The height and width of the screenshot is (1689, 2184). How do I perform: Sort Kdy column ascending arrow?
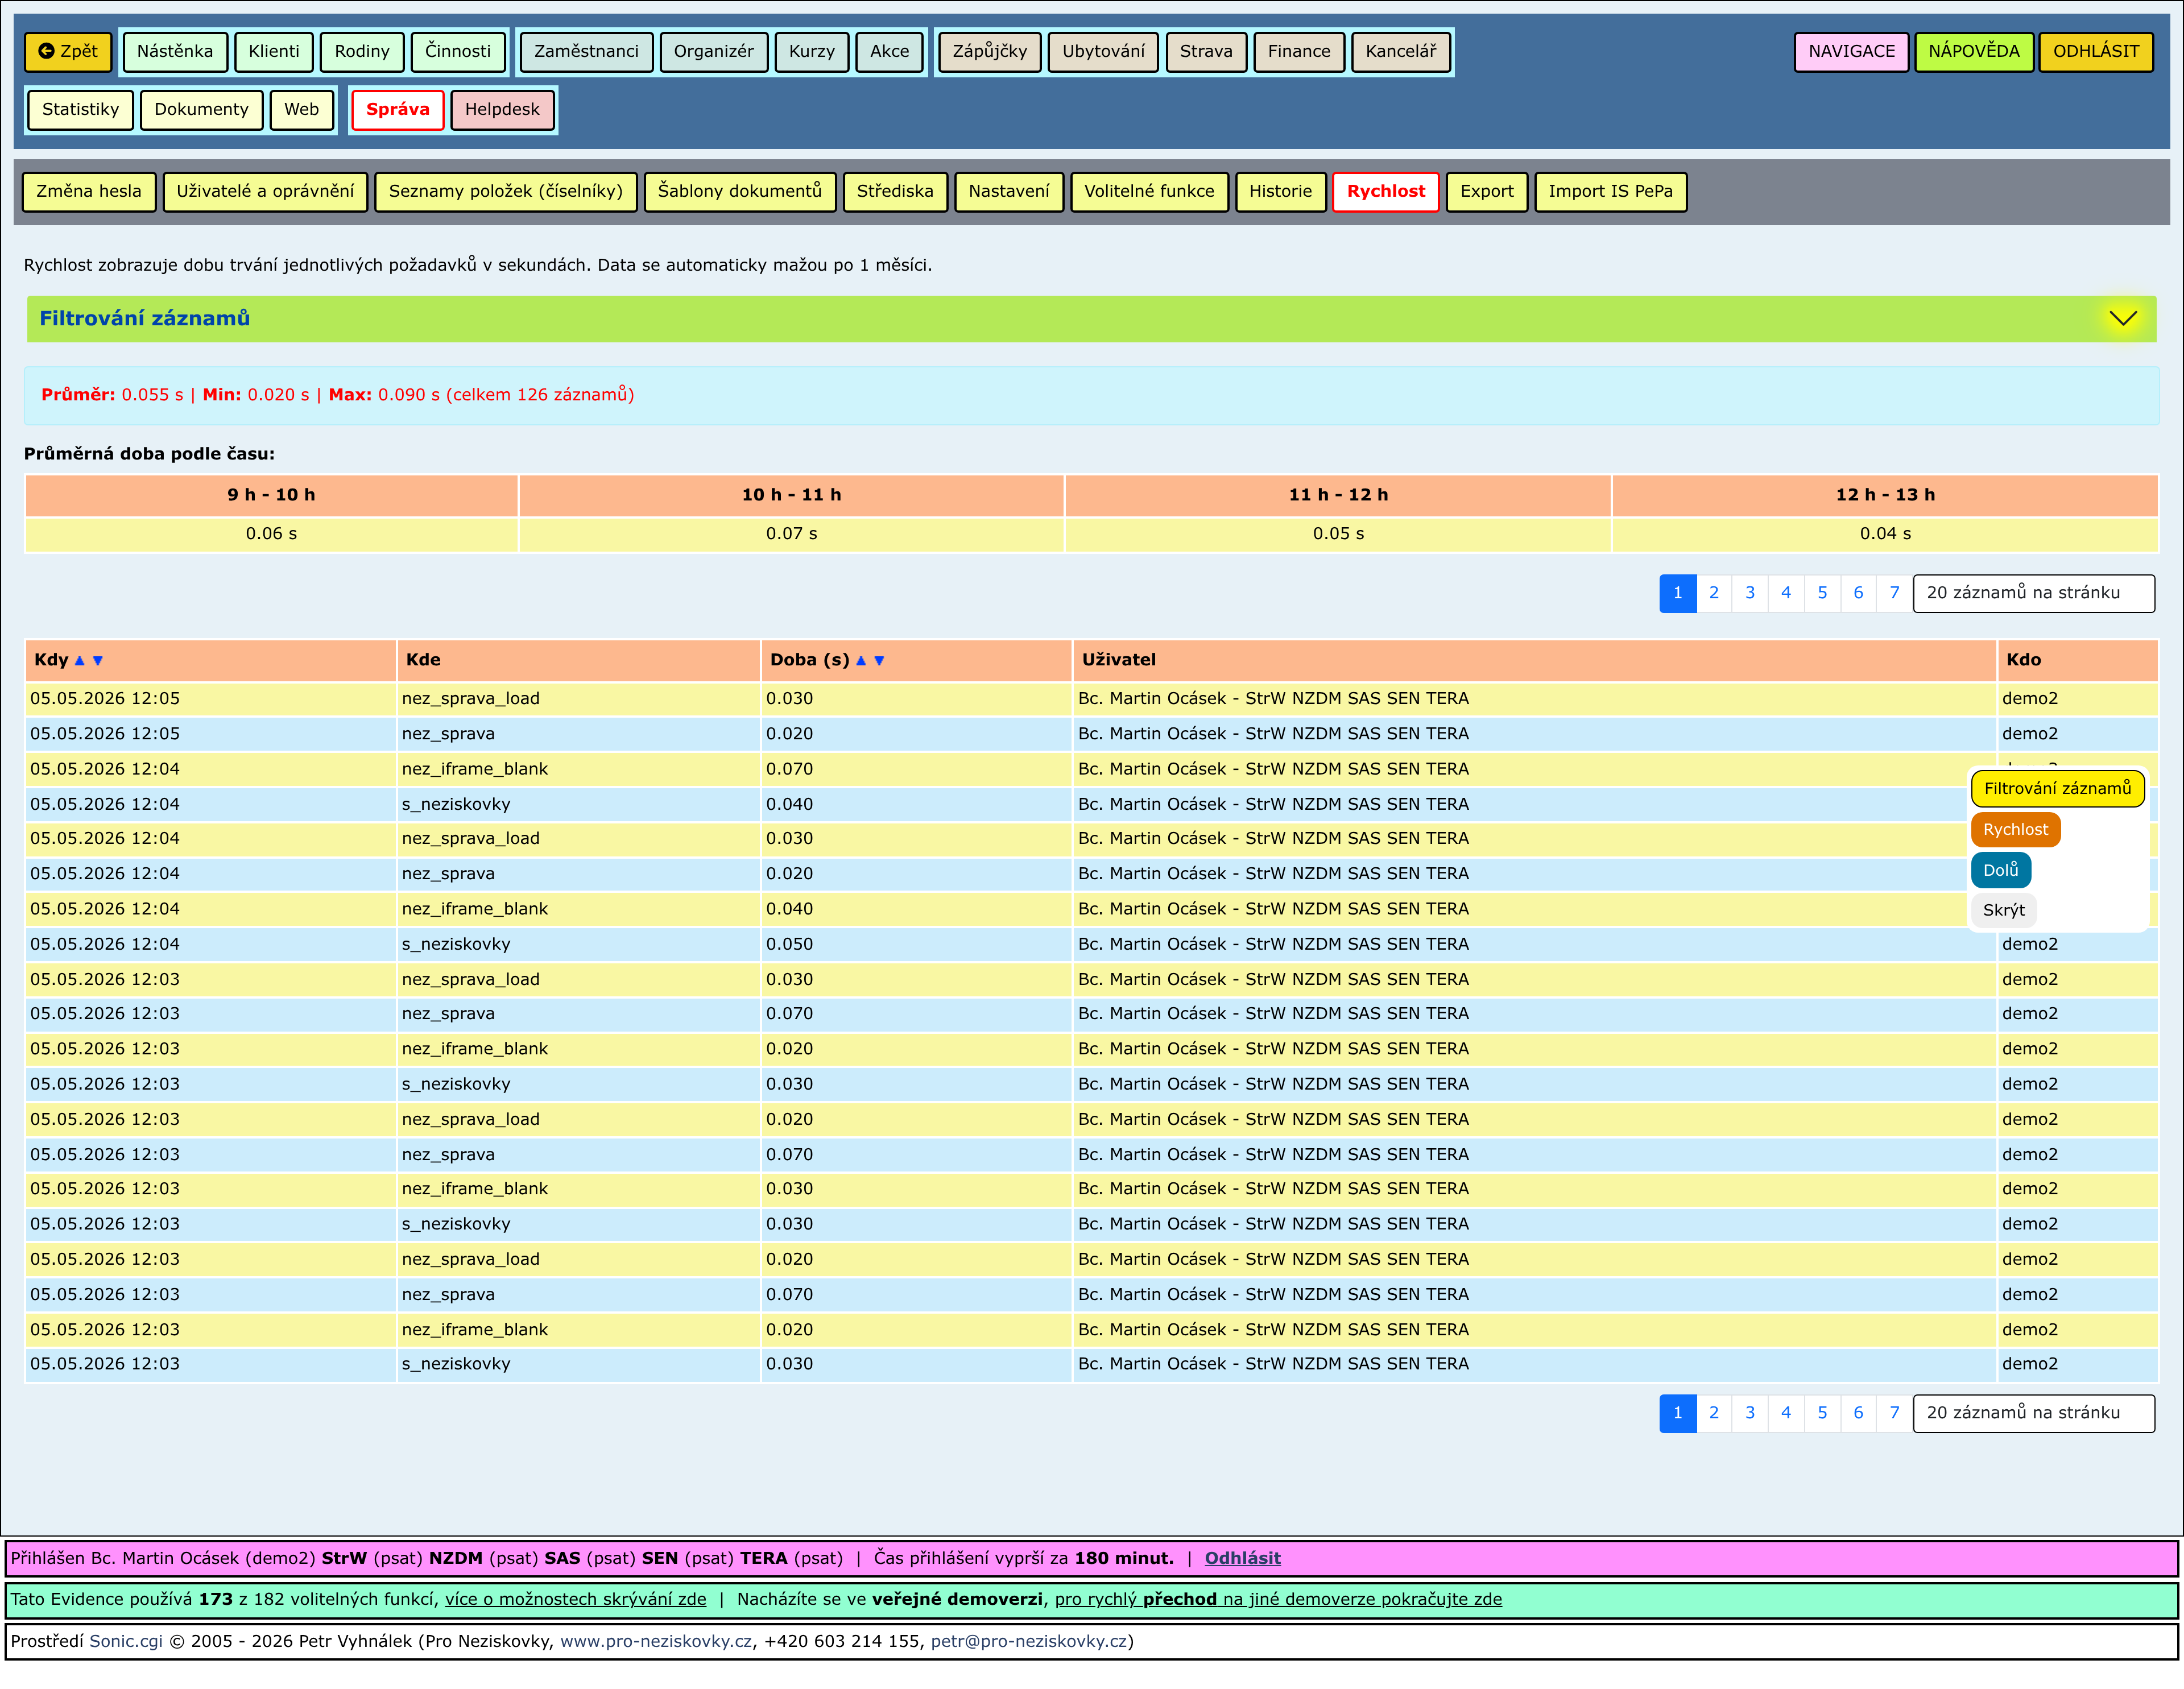(x=80, y=660)
